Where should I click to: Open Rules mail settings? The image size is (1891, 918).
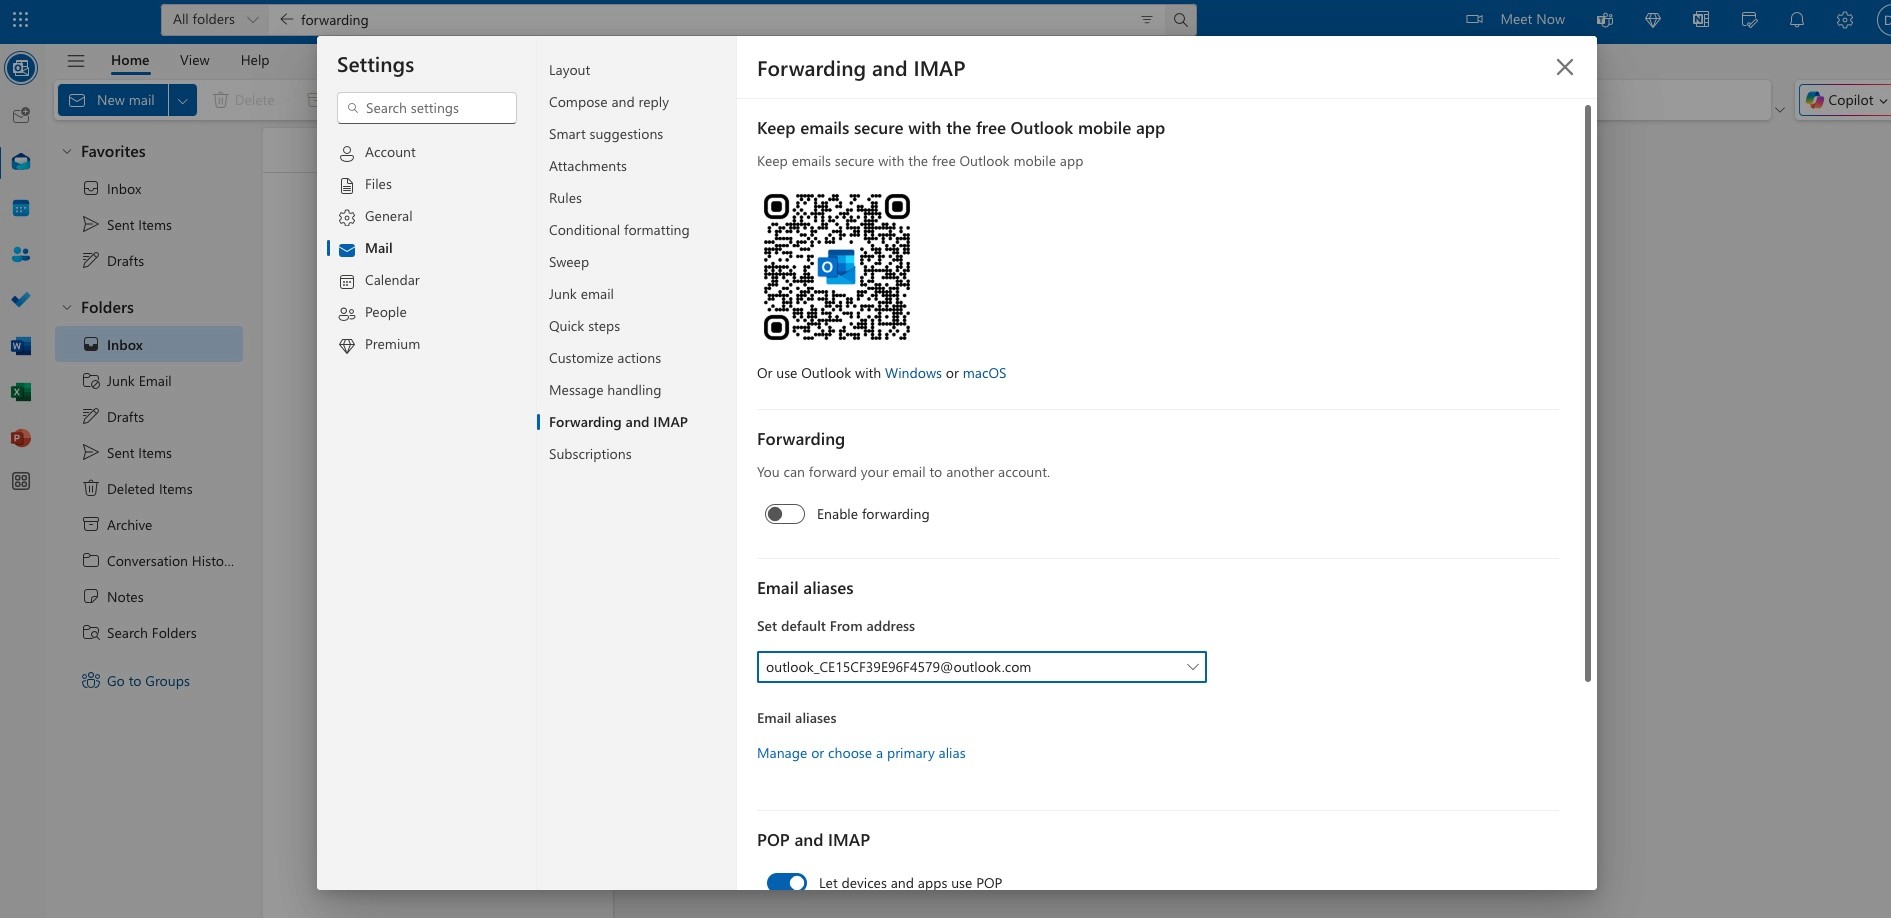(565, 198)
